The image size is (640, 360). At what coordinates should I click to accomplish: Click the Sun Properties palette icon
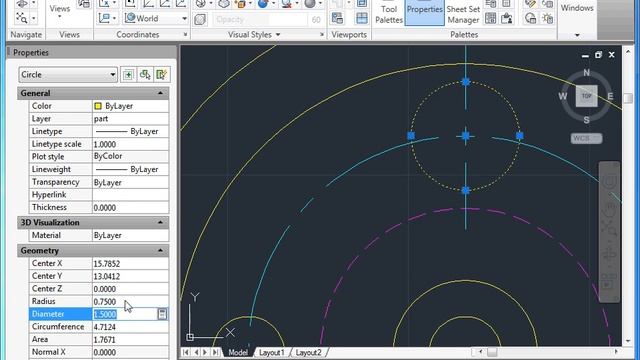[x=547, y=18]
